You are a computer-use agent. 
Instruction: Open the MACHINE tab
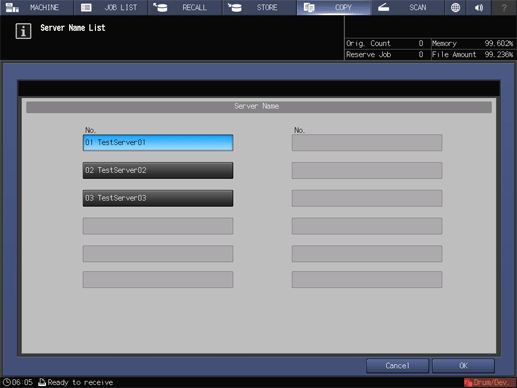pos(37,7)
